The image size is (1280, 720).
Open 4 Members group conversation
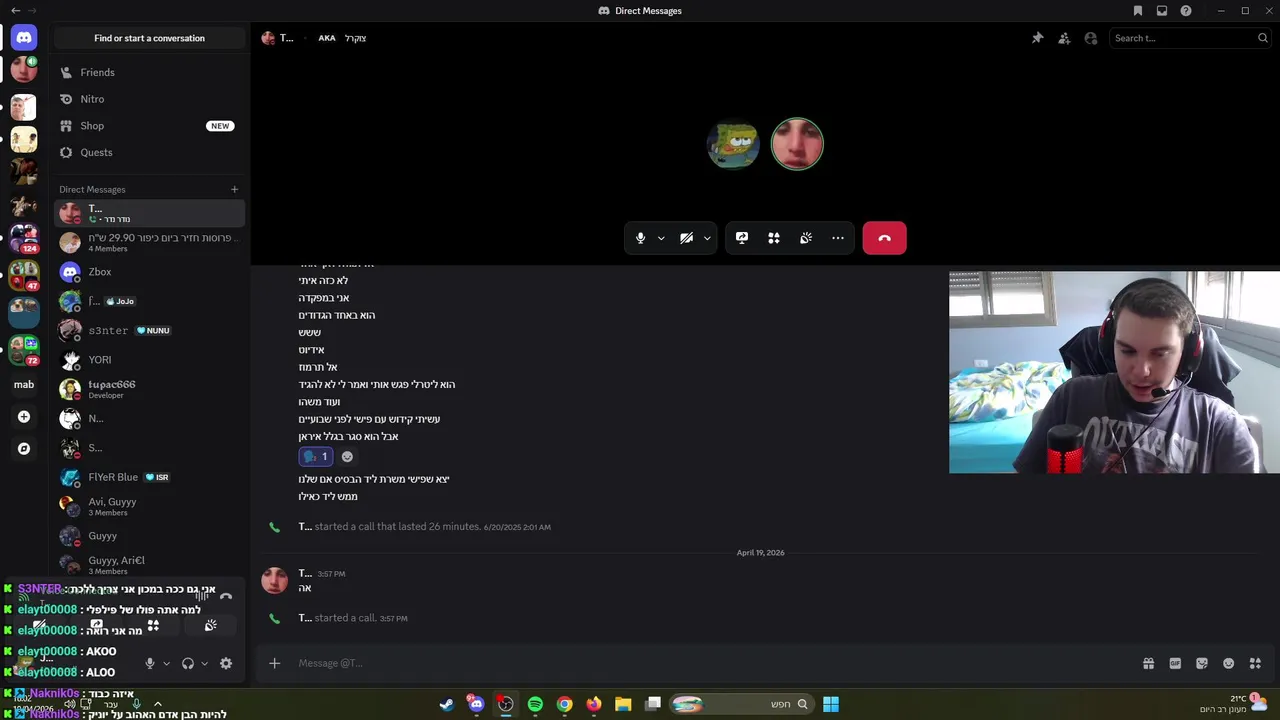coord(149,243)
